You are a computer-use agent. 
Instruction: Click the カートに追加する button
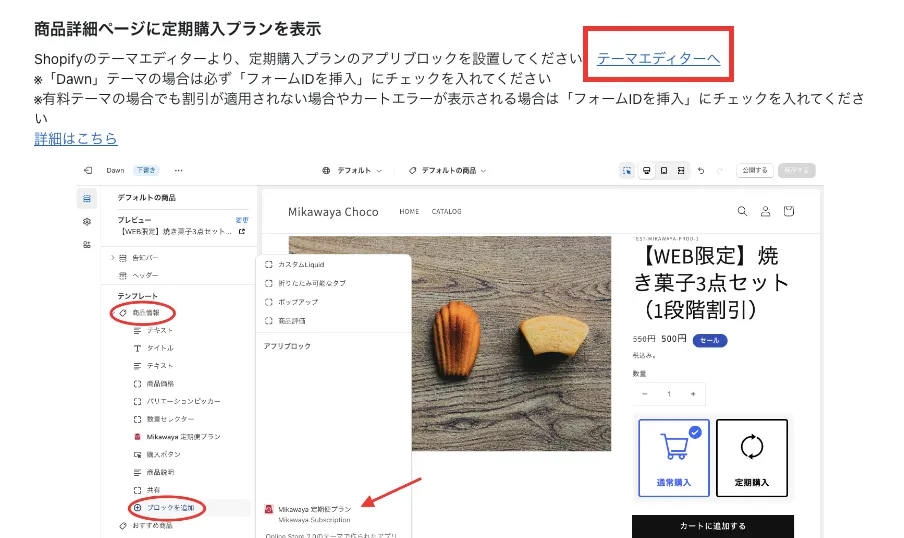pyautogui.click(x=713, y=526)
